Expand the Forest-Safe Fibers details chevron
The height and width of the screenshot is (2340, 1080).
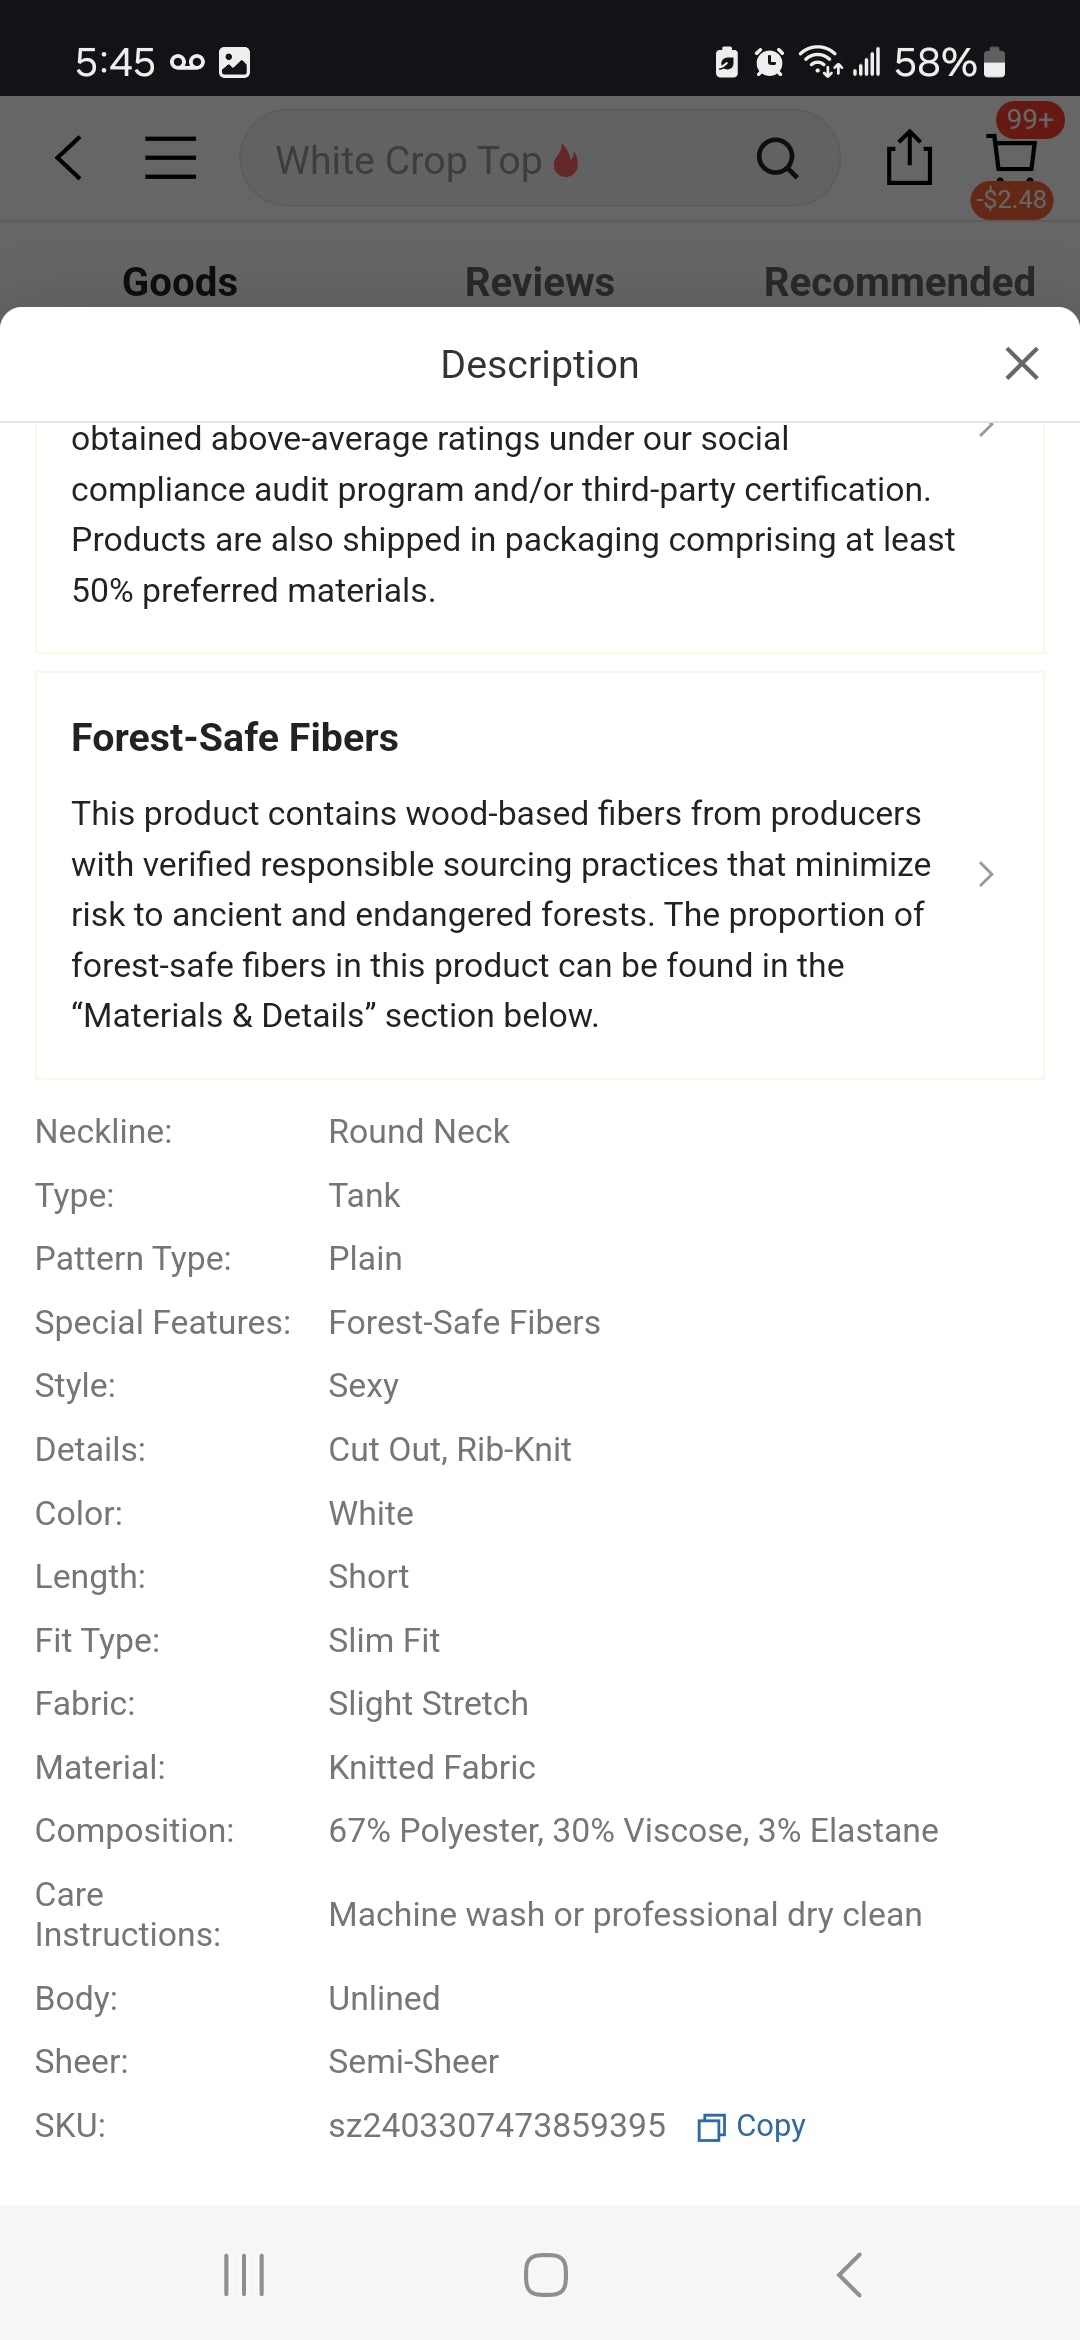pyautogui.click(x=986, y=874)
